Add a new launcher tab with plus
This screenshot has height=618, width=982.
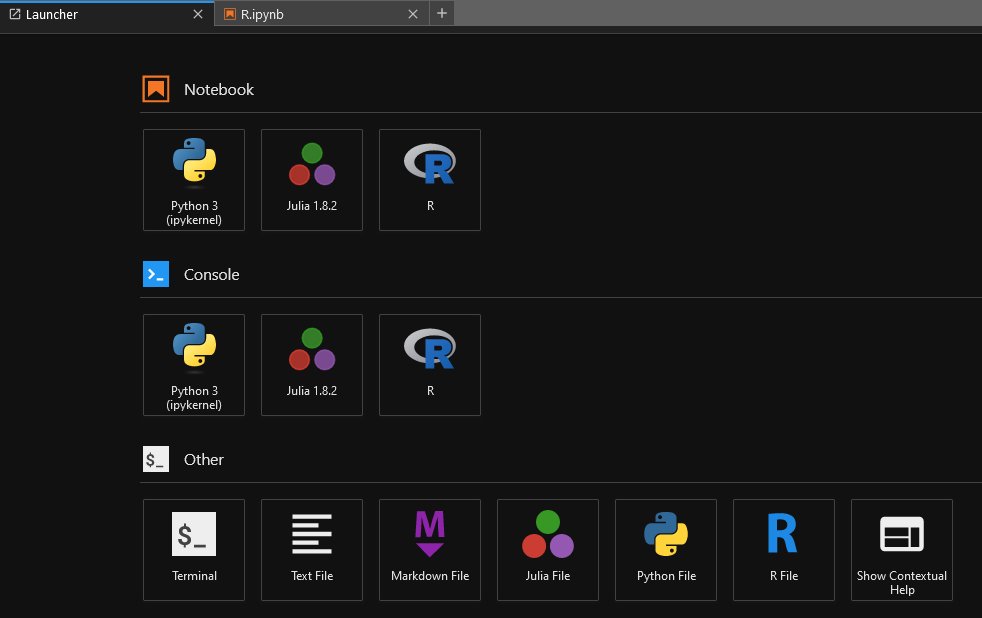tap(442, 13)
